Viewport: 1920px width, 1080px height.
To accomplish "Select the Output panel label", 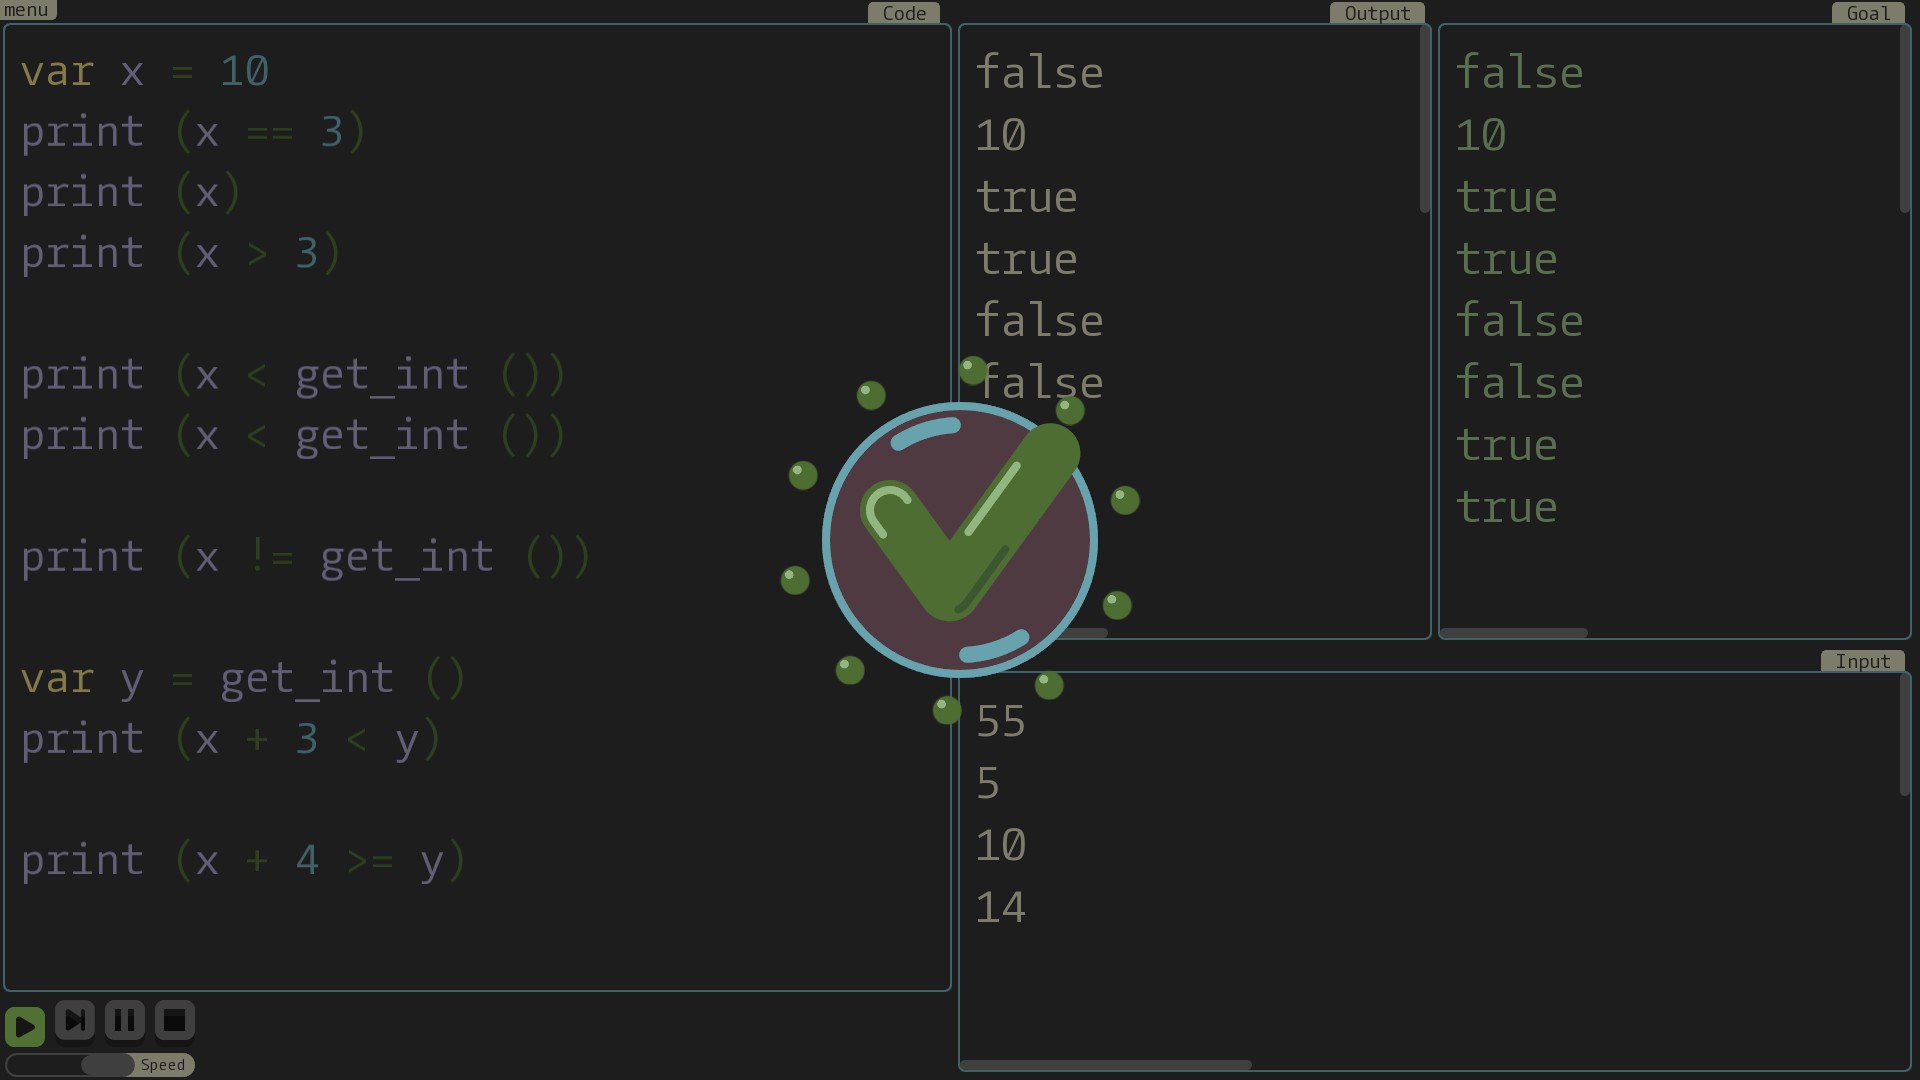I will 1377,13.
